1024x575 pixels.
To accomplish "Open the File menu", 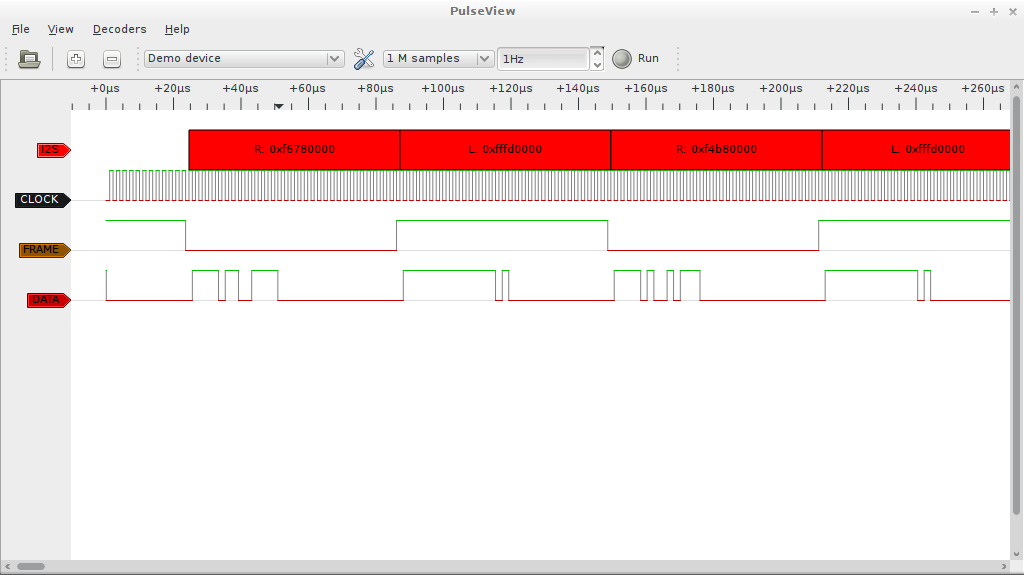I will point(20,29).
